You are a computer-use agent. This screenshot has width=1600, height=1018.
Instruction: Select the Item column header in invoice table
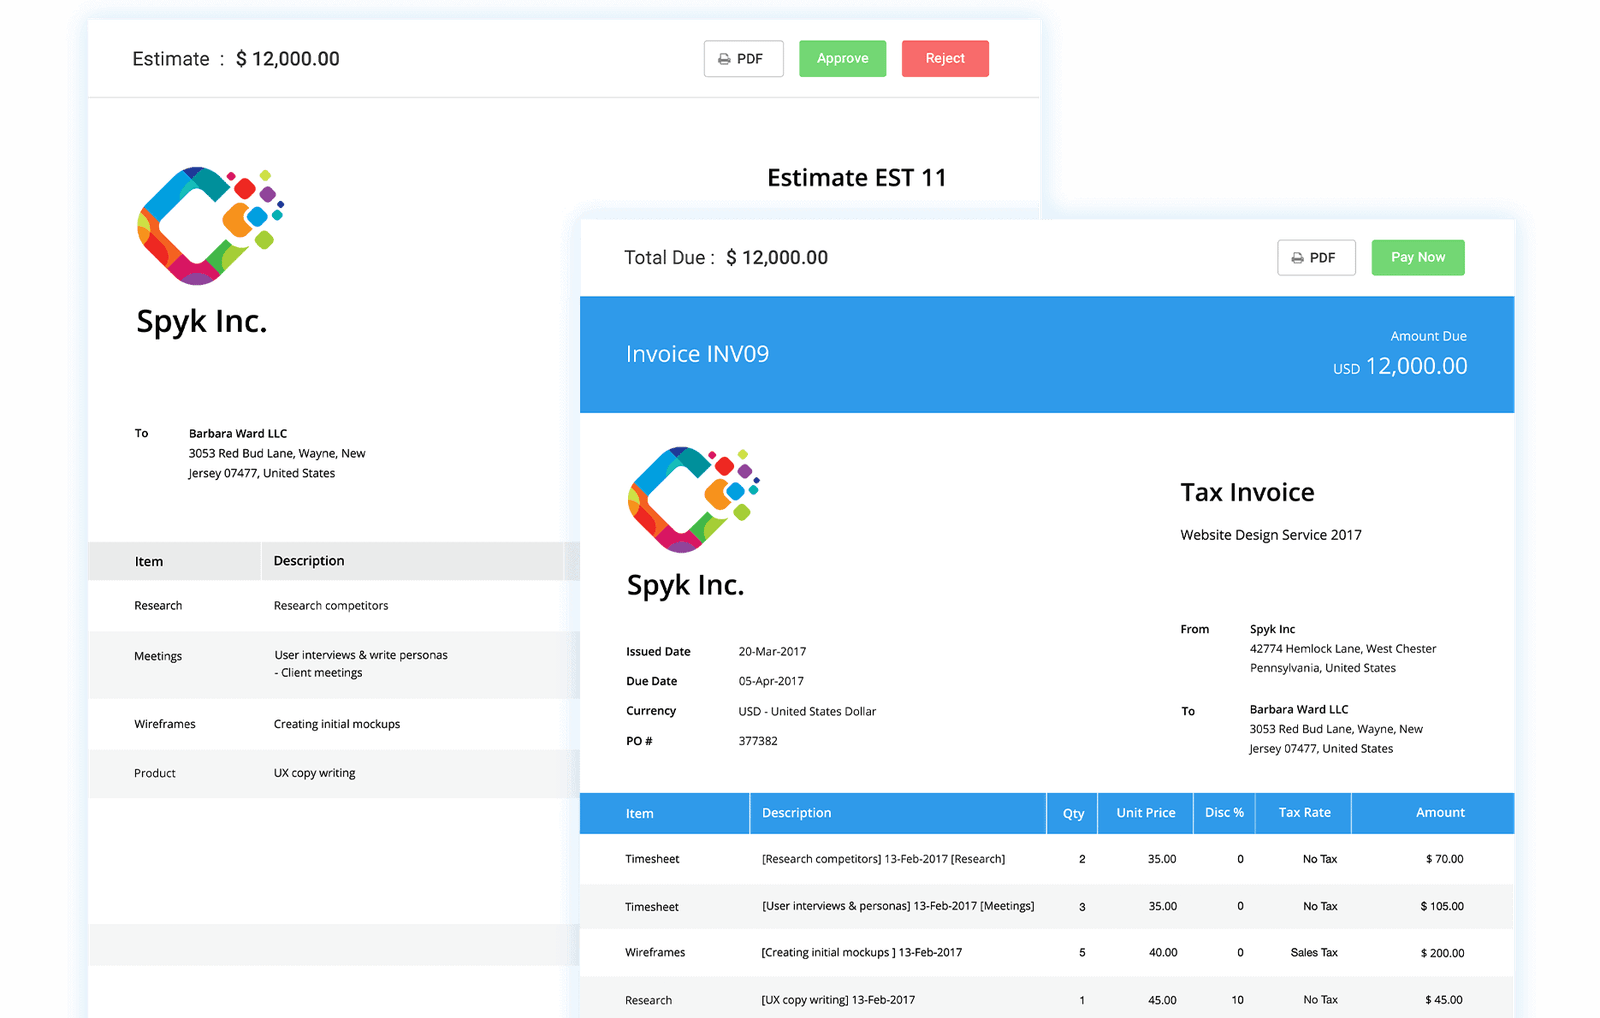[640, 814]
